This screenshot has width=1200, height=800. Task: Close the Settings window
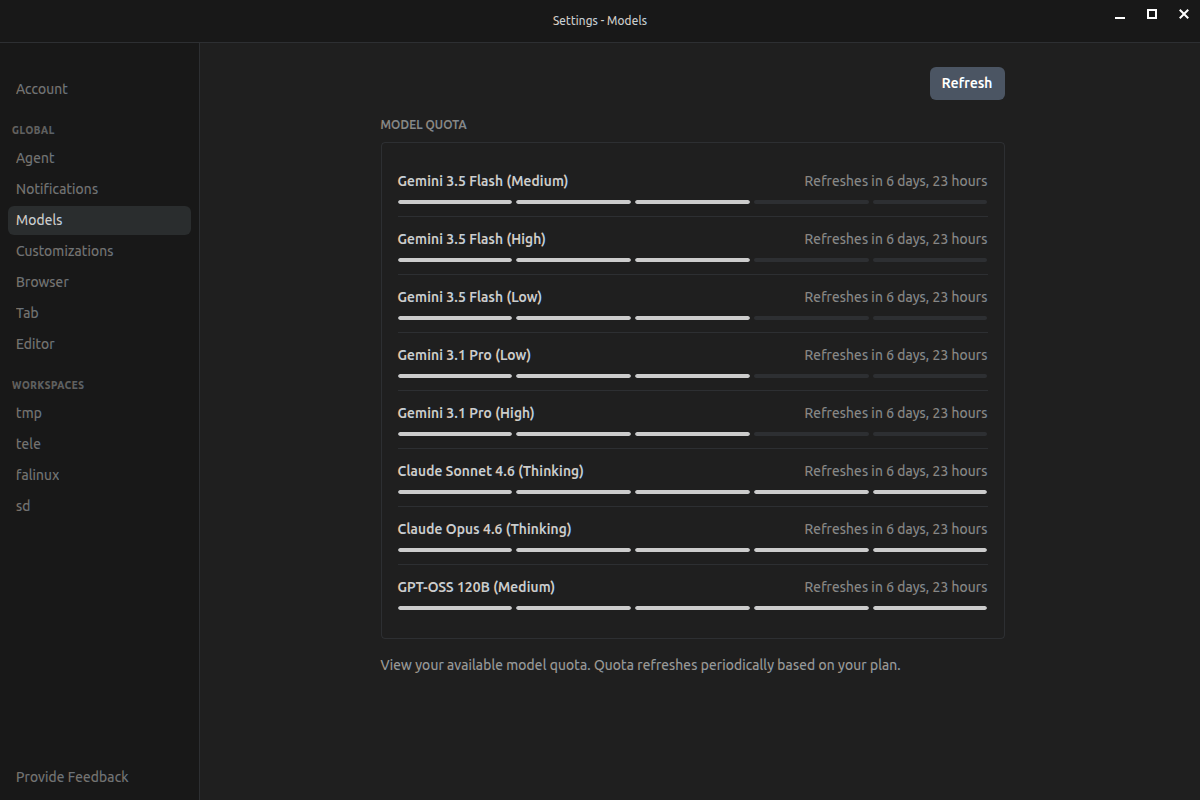click(x=1186, y=14)
